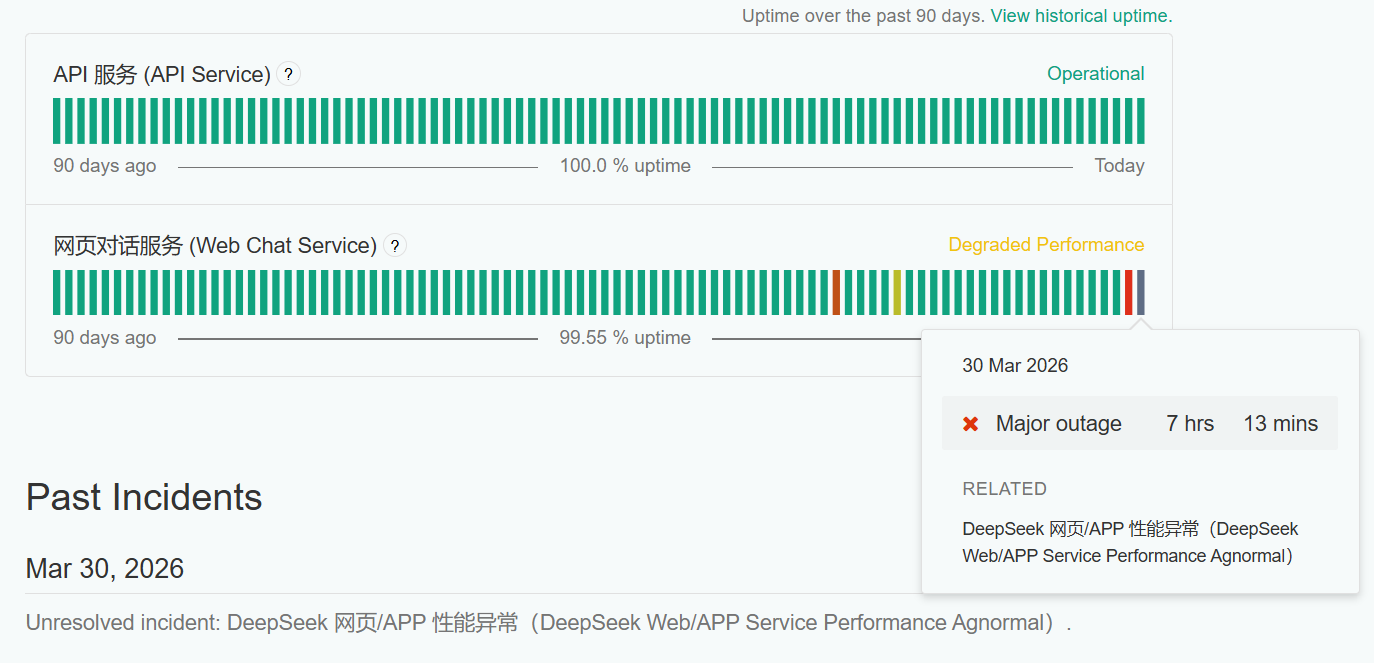Click the API Service Operational status text
Screen dimensions: 1374x663
[x=1096, y=74]
